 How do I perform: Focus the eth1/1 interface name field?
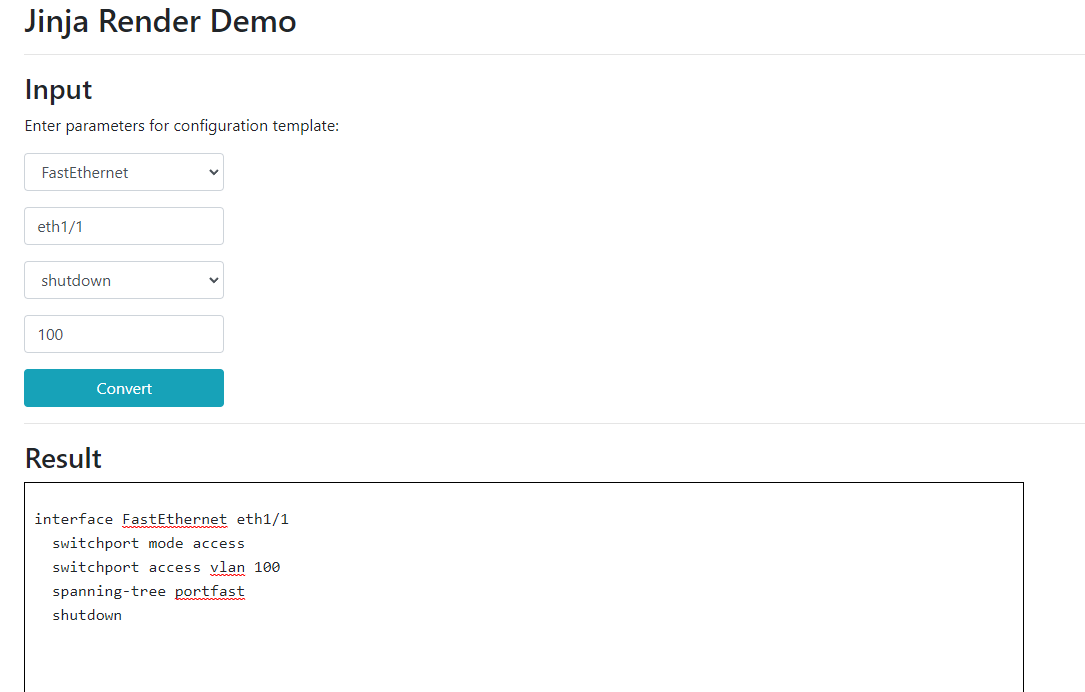pos(124,226)
